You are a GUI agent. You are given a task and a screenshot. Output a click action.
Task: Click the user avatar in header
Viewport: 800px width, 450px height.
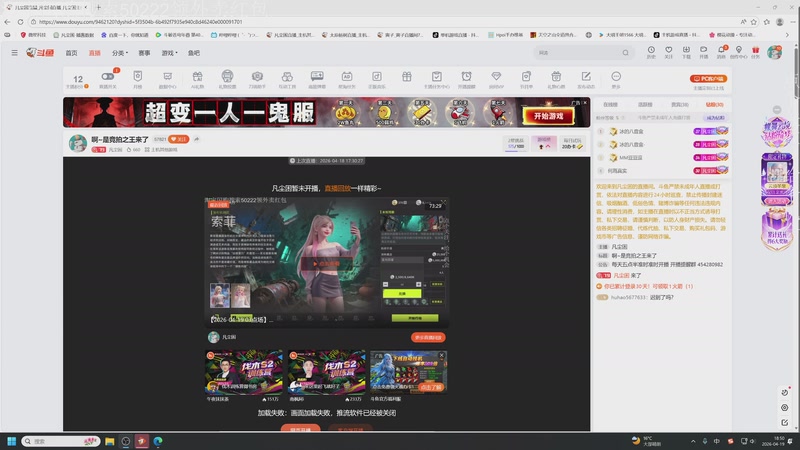[x=774, y=52]
